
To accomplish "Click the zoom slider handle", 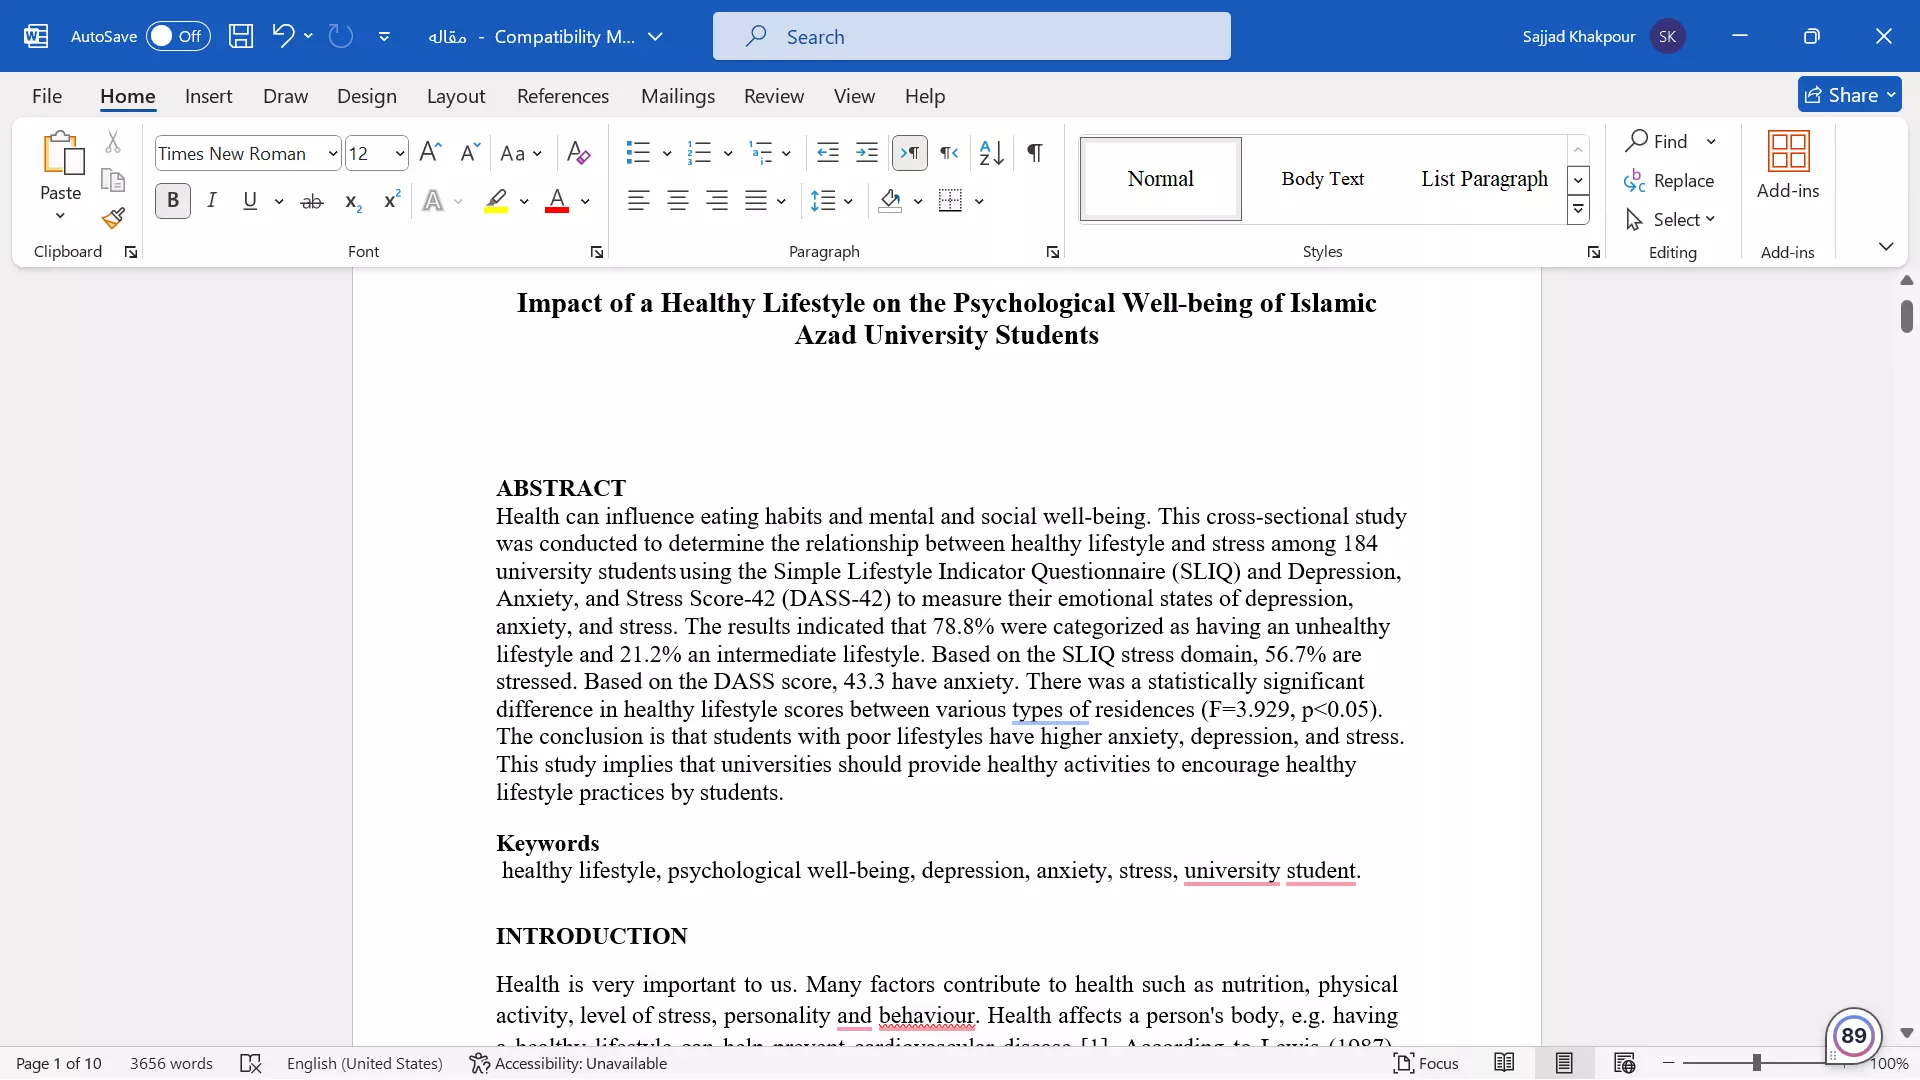I will (1757, 1063).
